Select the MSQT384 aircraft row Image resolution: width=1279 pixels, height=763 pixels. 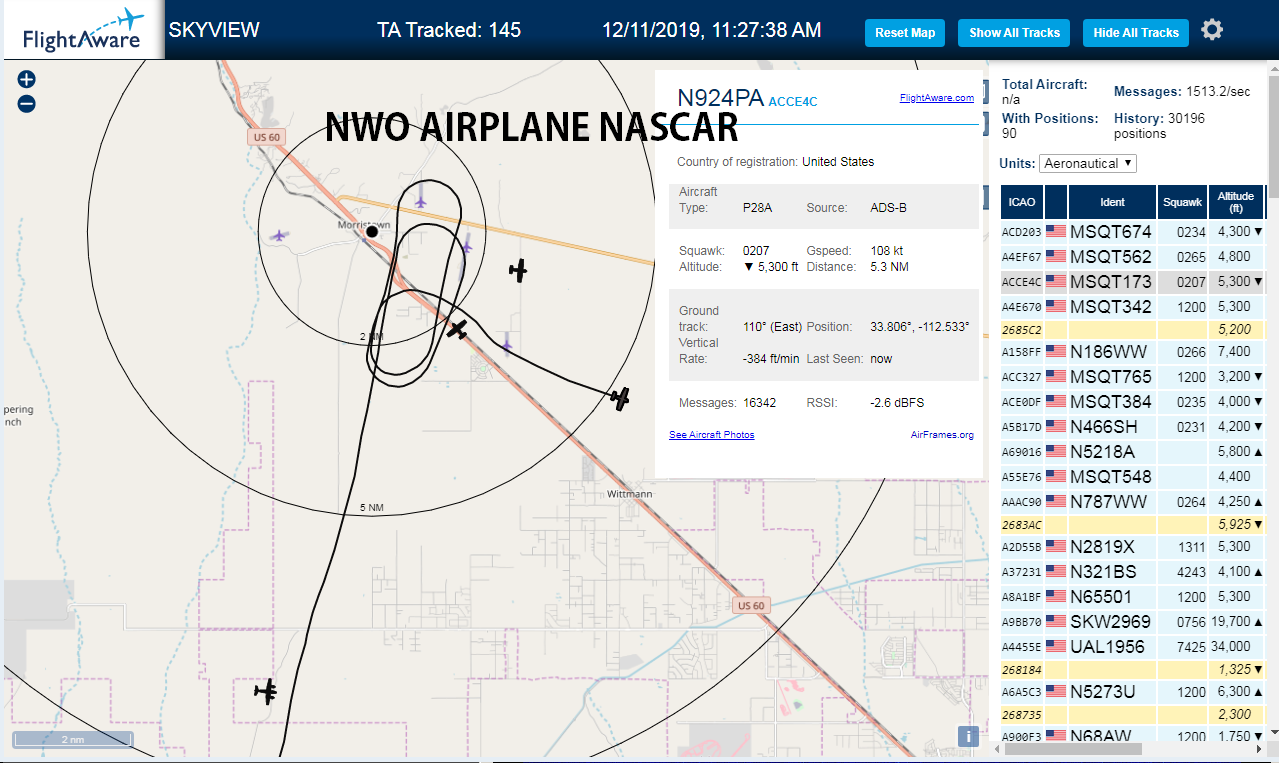[x=1133, y=402]
